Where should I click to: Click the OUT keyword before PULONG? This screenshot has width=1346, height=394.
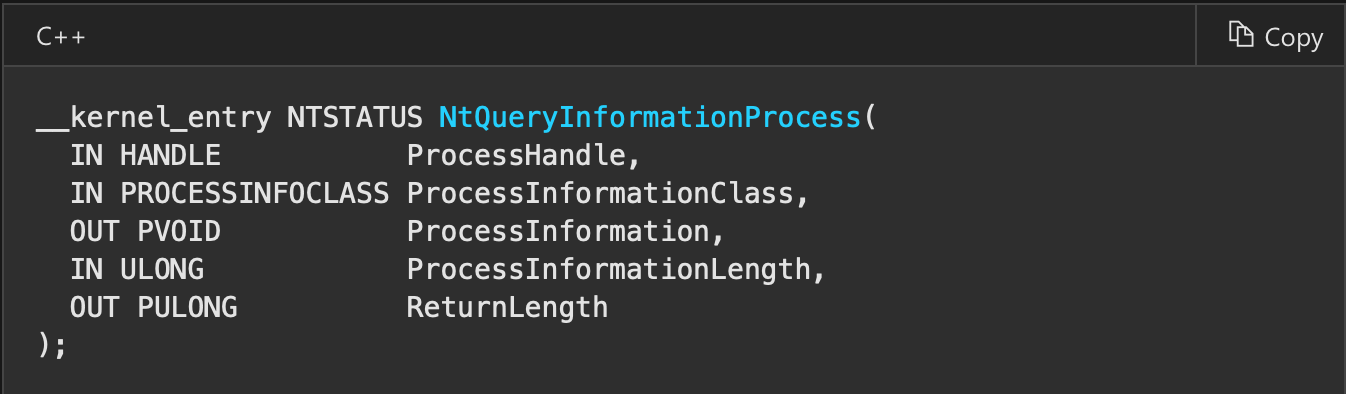click(x=95, y=307)
